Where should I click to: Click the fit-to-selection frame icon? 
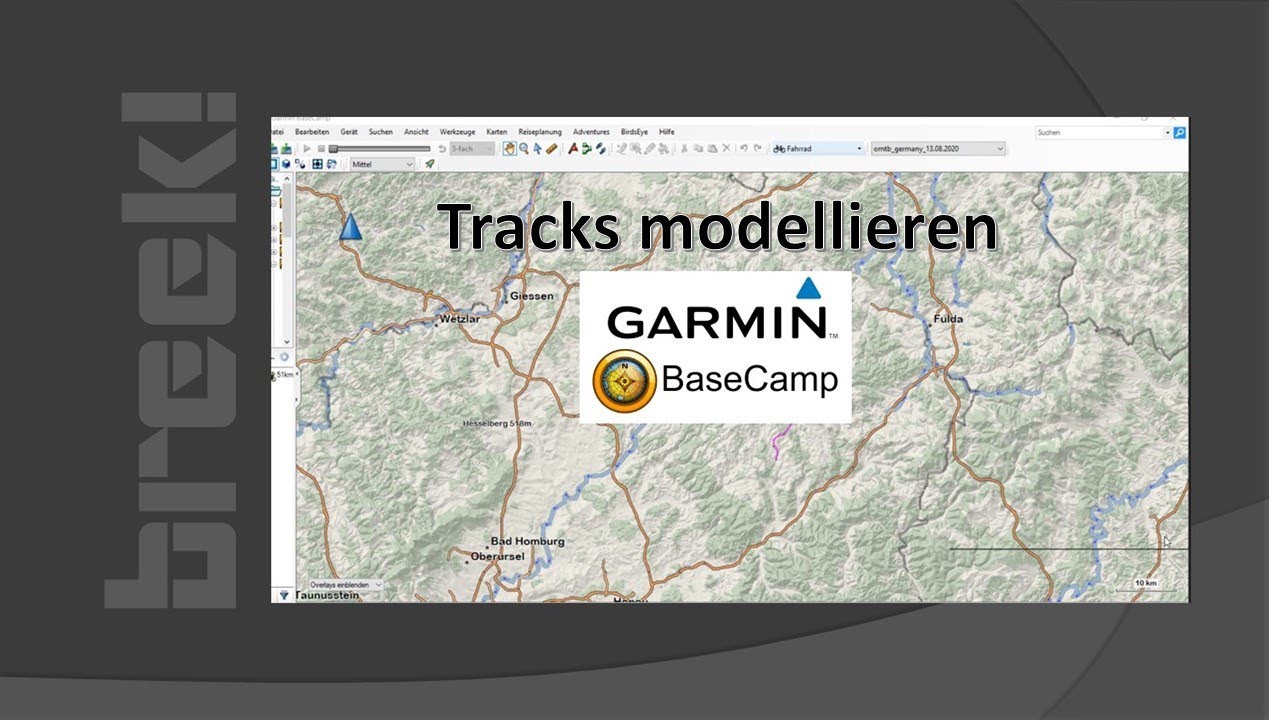[317, 164]
